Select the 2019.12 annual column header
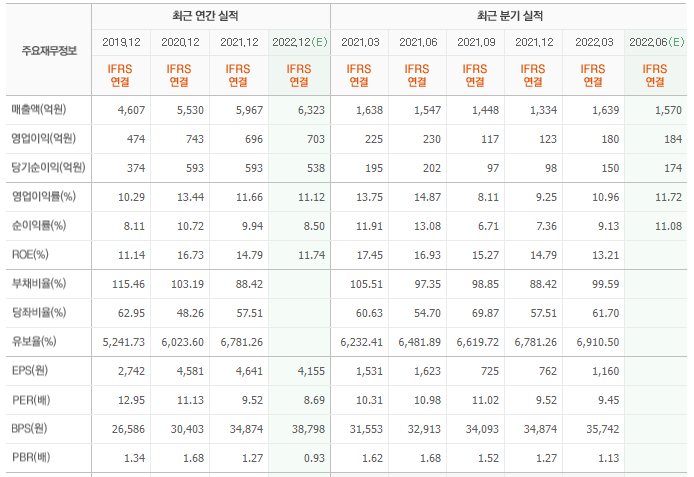 point(121,42)
